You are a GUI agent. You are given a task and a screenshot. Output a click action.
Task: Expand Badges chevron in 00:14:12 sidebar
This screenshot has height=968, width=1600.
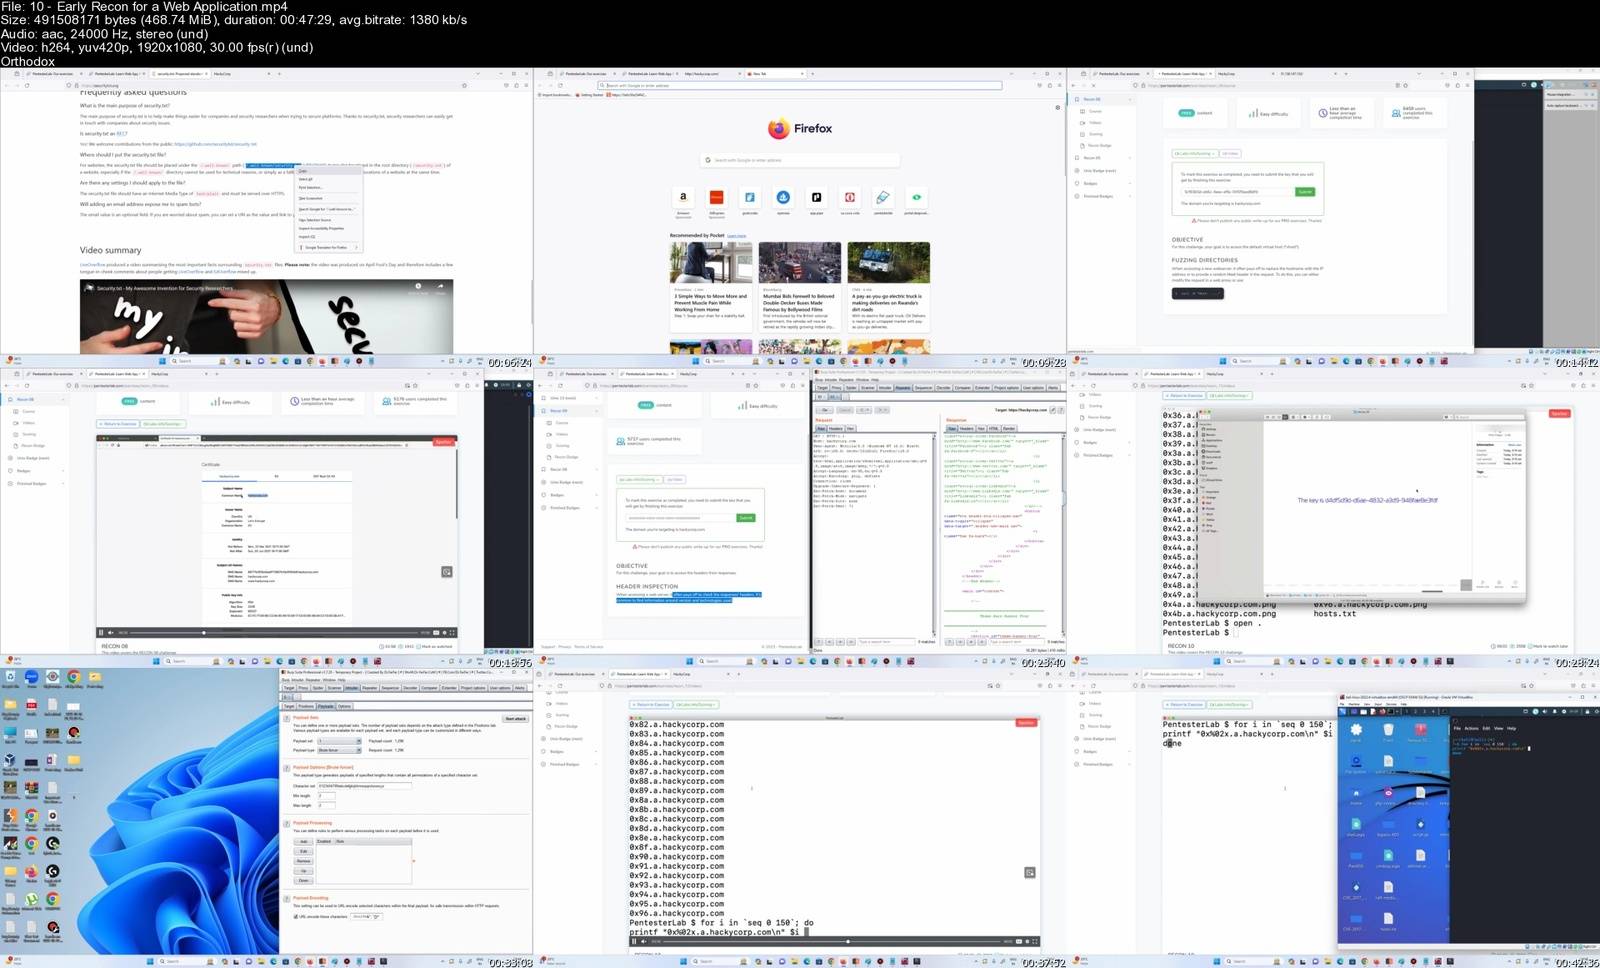(x=1131, y=183)
